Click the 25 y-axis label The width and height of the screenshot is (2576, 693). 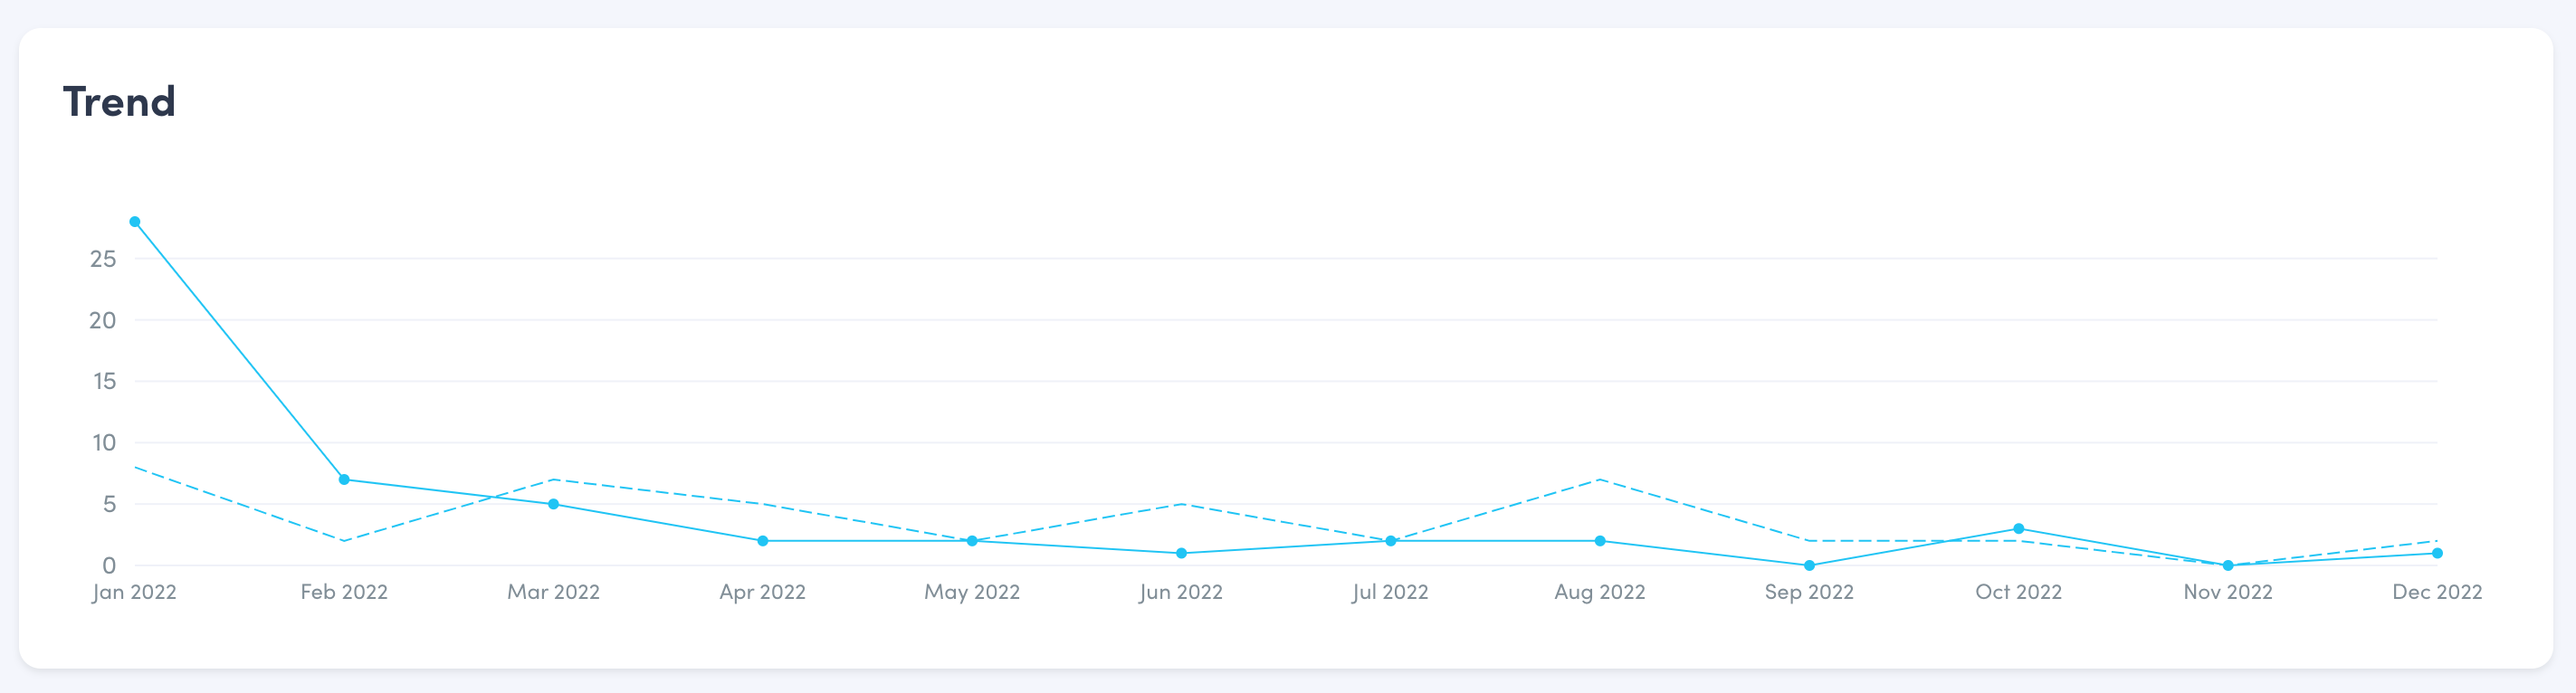click(103, 259)
